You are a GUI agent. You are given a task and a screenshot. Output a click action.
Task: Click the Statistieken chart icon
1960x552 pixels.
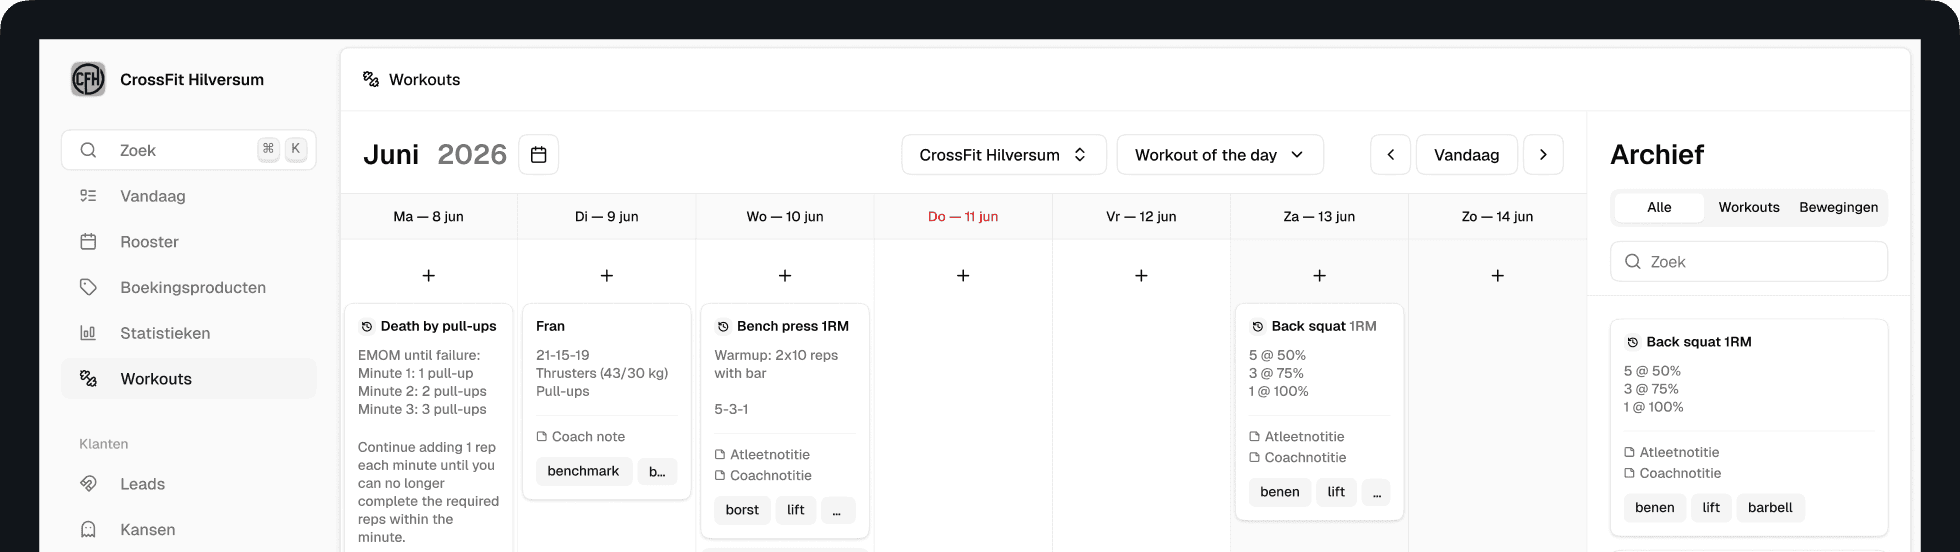tap(88, 333)
